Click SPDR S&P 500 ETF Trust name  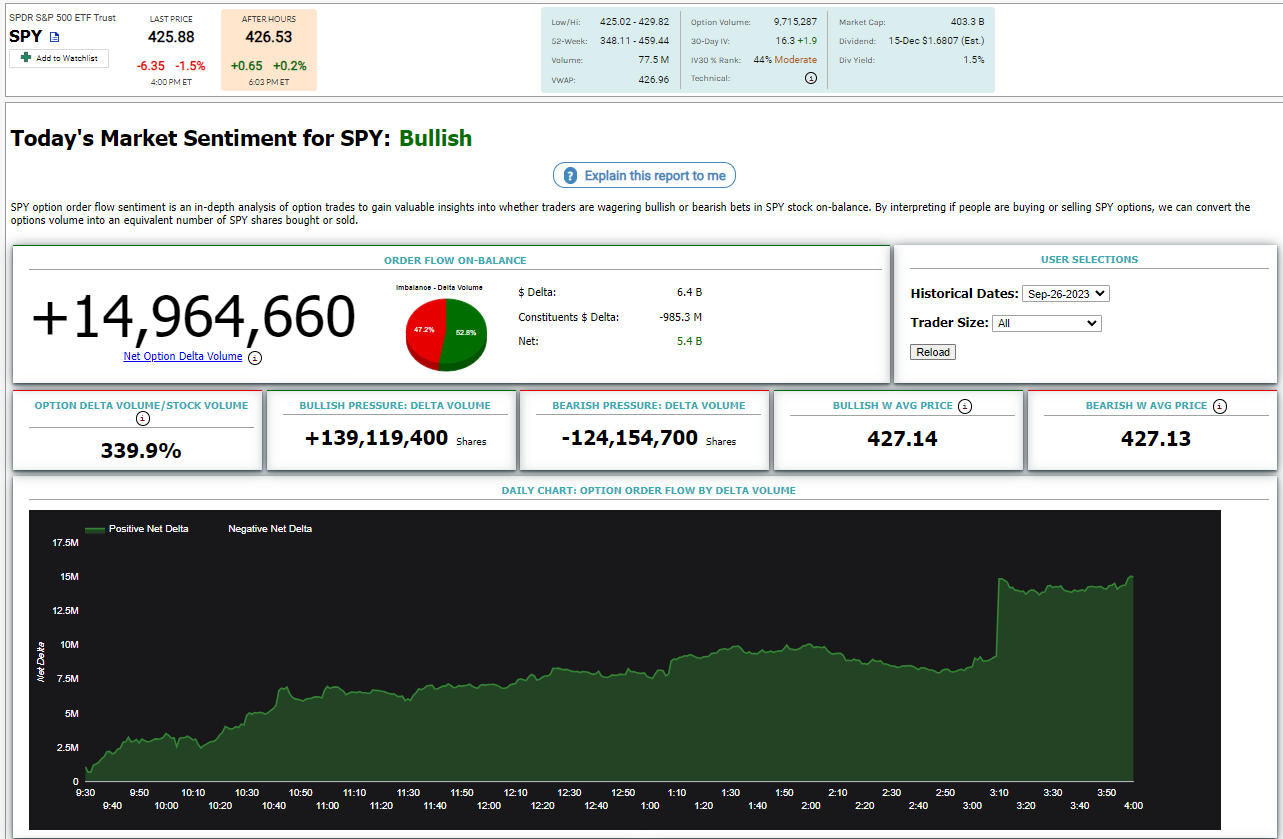click(62, 18)
